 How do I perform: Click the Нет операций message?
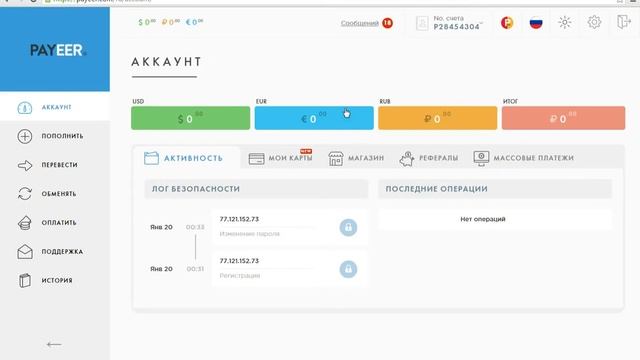(x=483, y=219)
